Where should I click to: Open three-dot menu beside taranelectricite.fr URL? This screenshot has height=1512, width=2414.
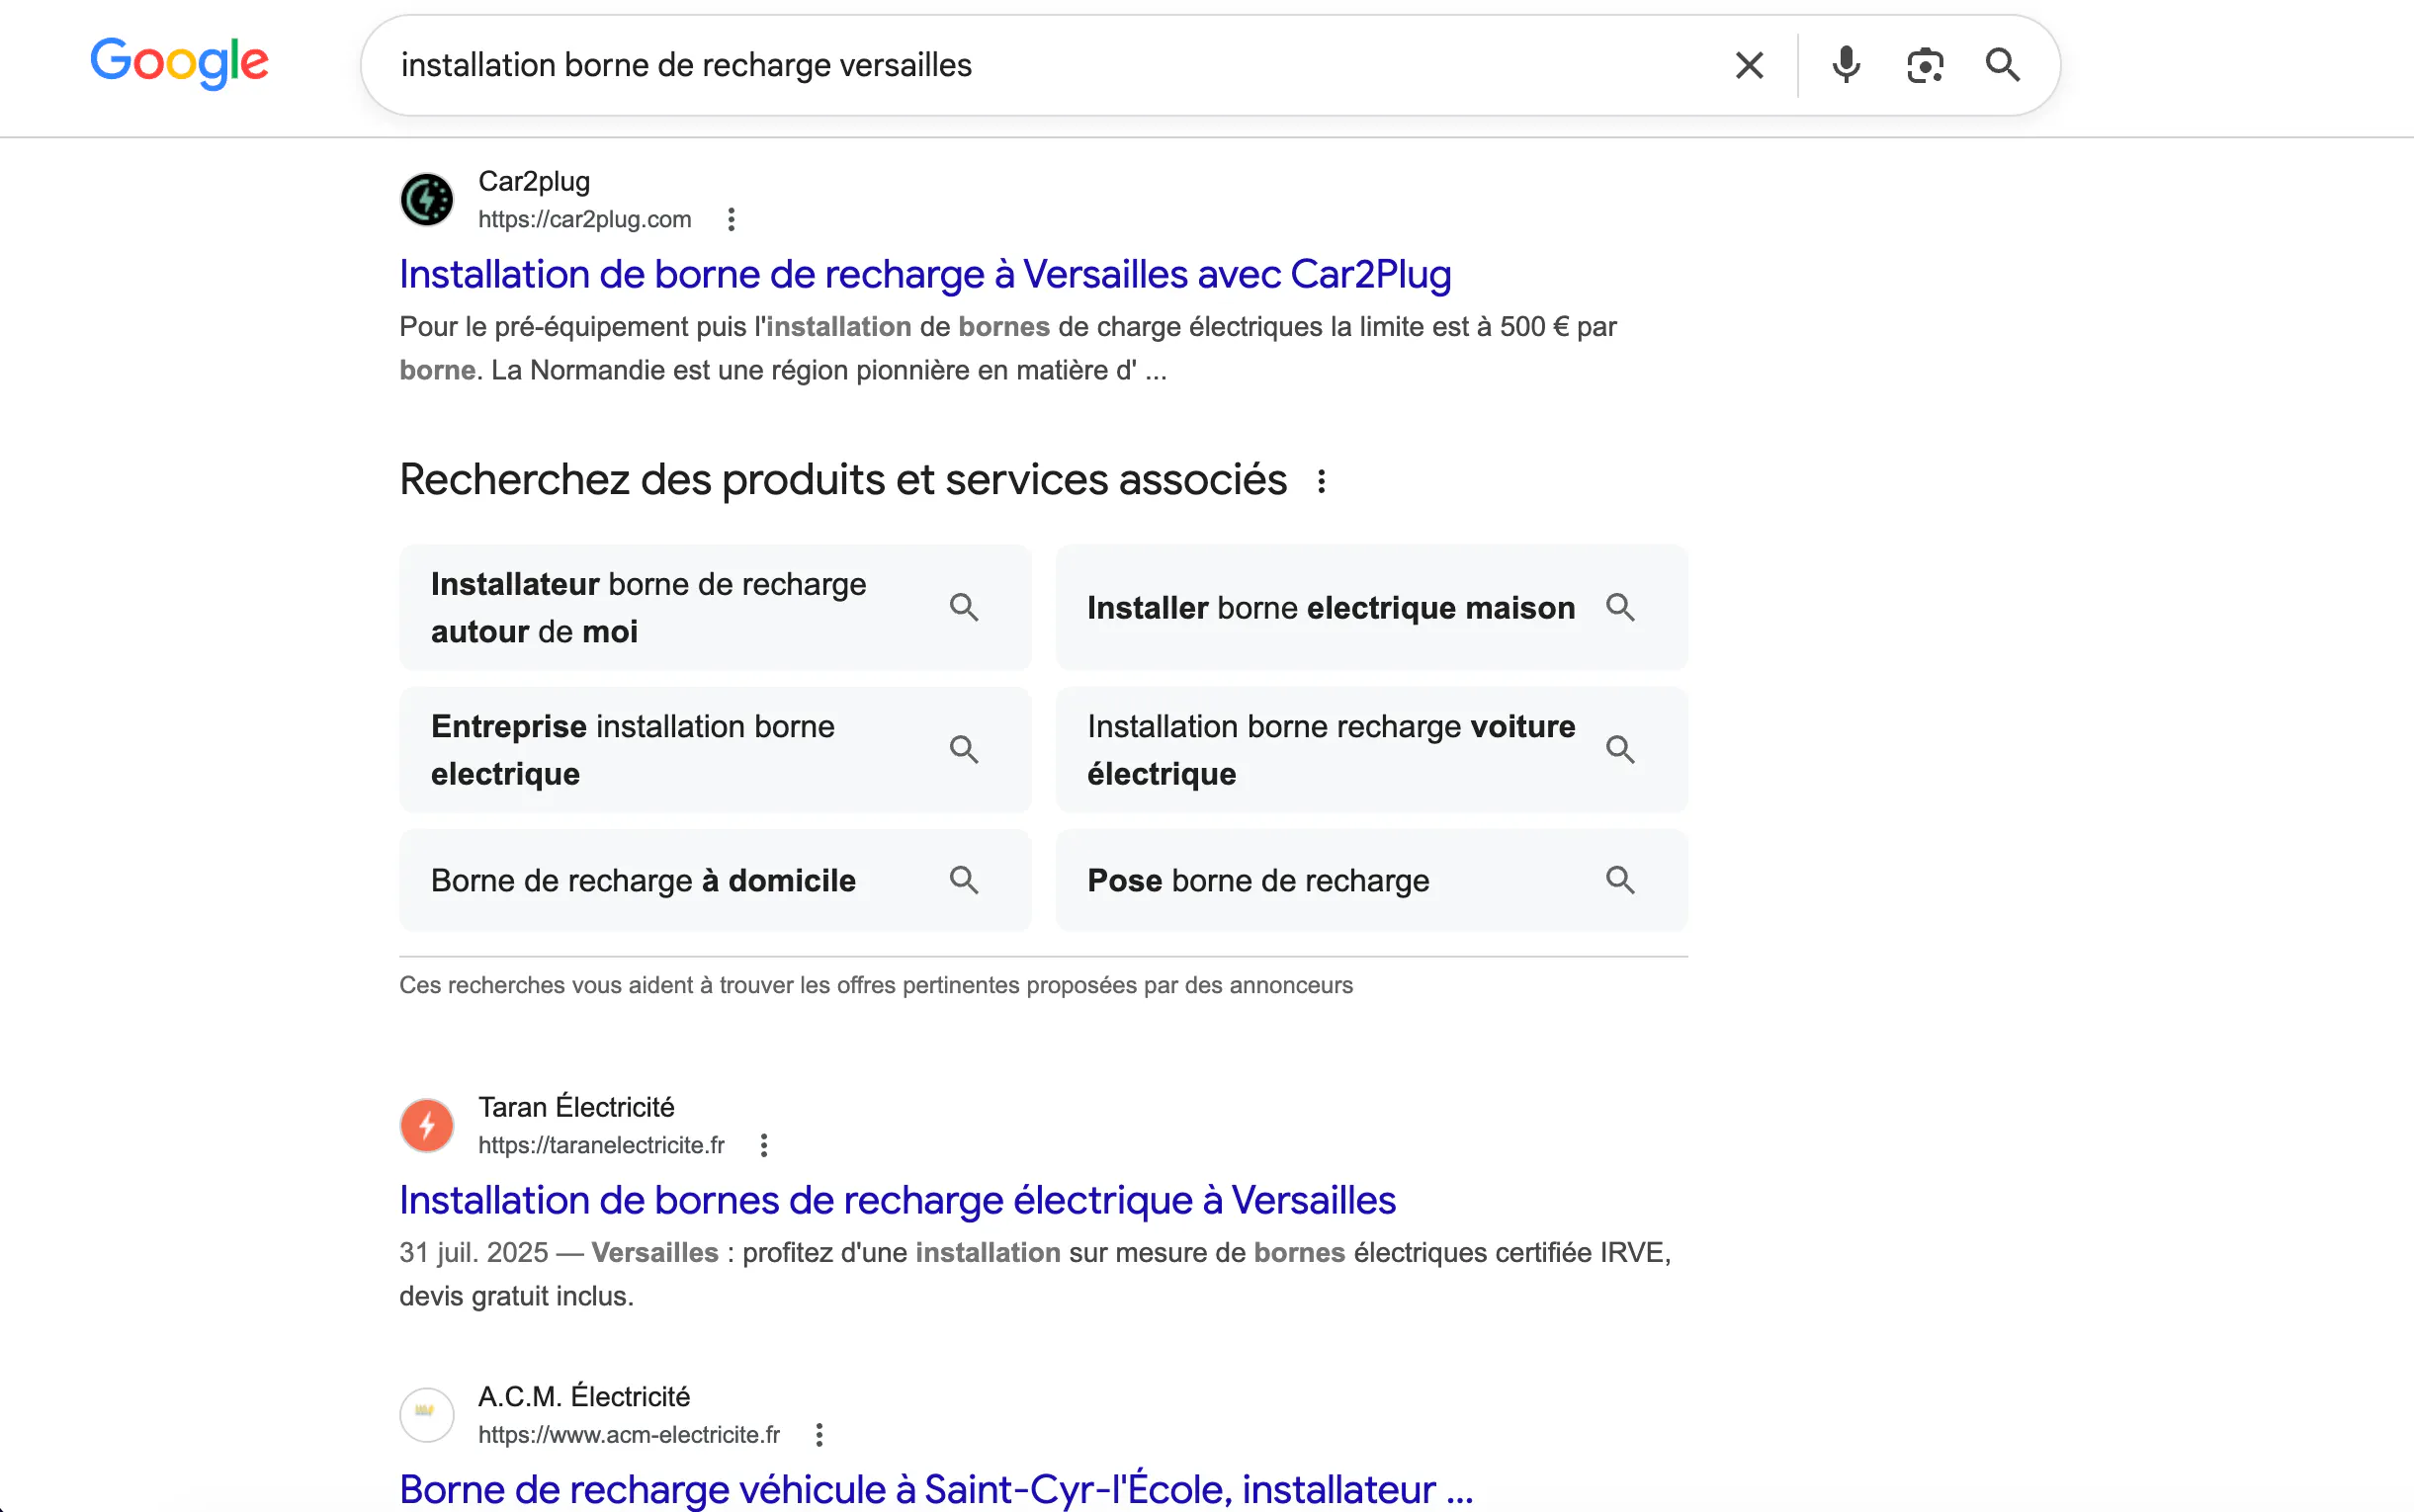tap(764, 1145)
